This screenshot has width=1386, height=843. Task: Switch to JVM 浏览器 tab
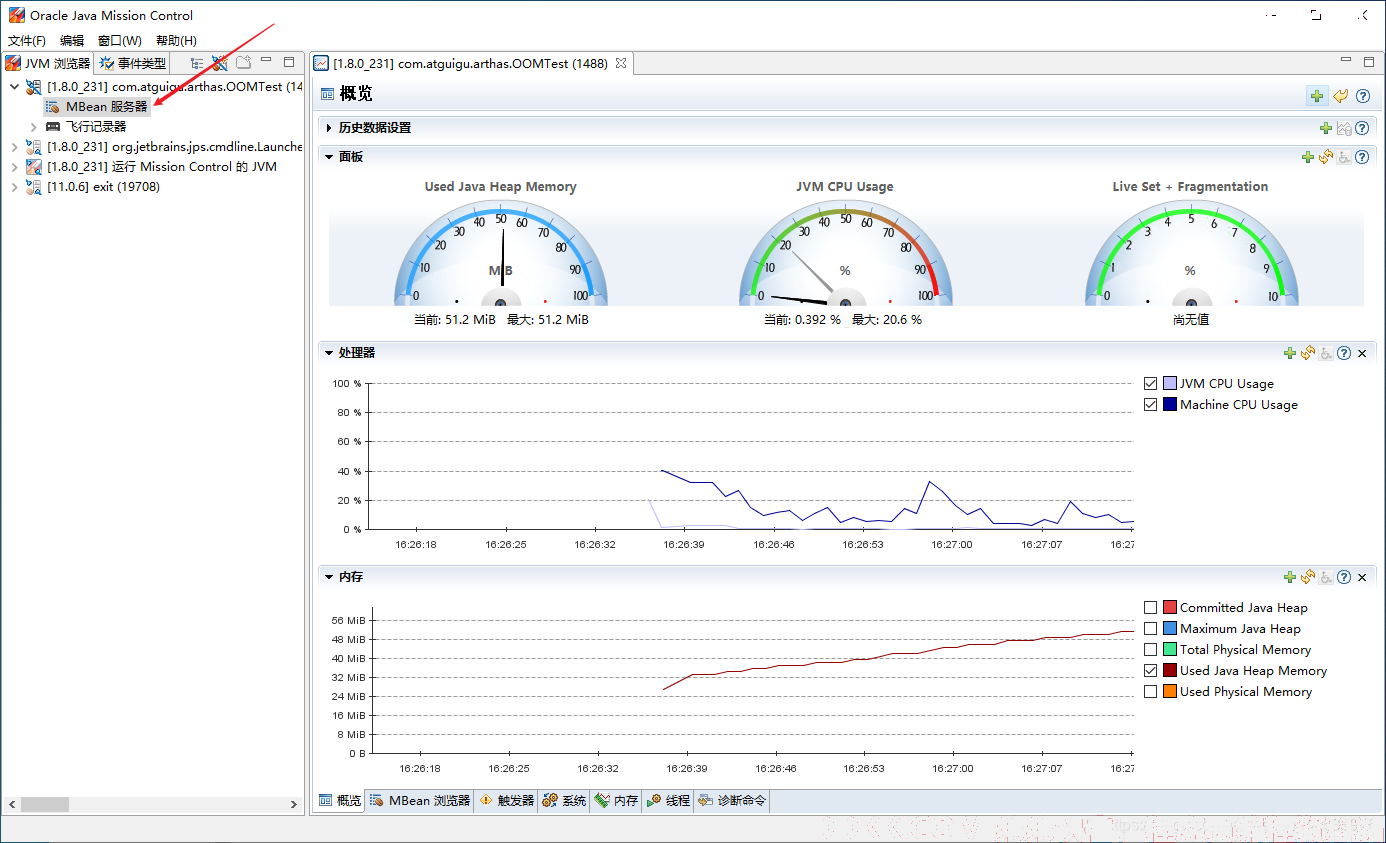pos(48,63)
